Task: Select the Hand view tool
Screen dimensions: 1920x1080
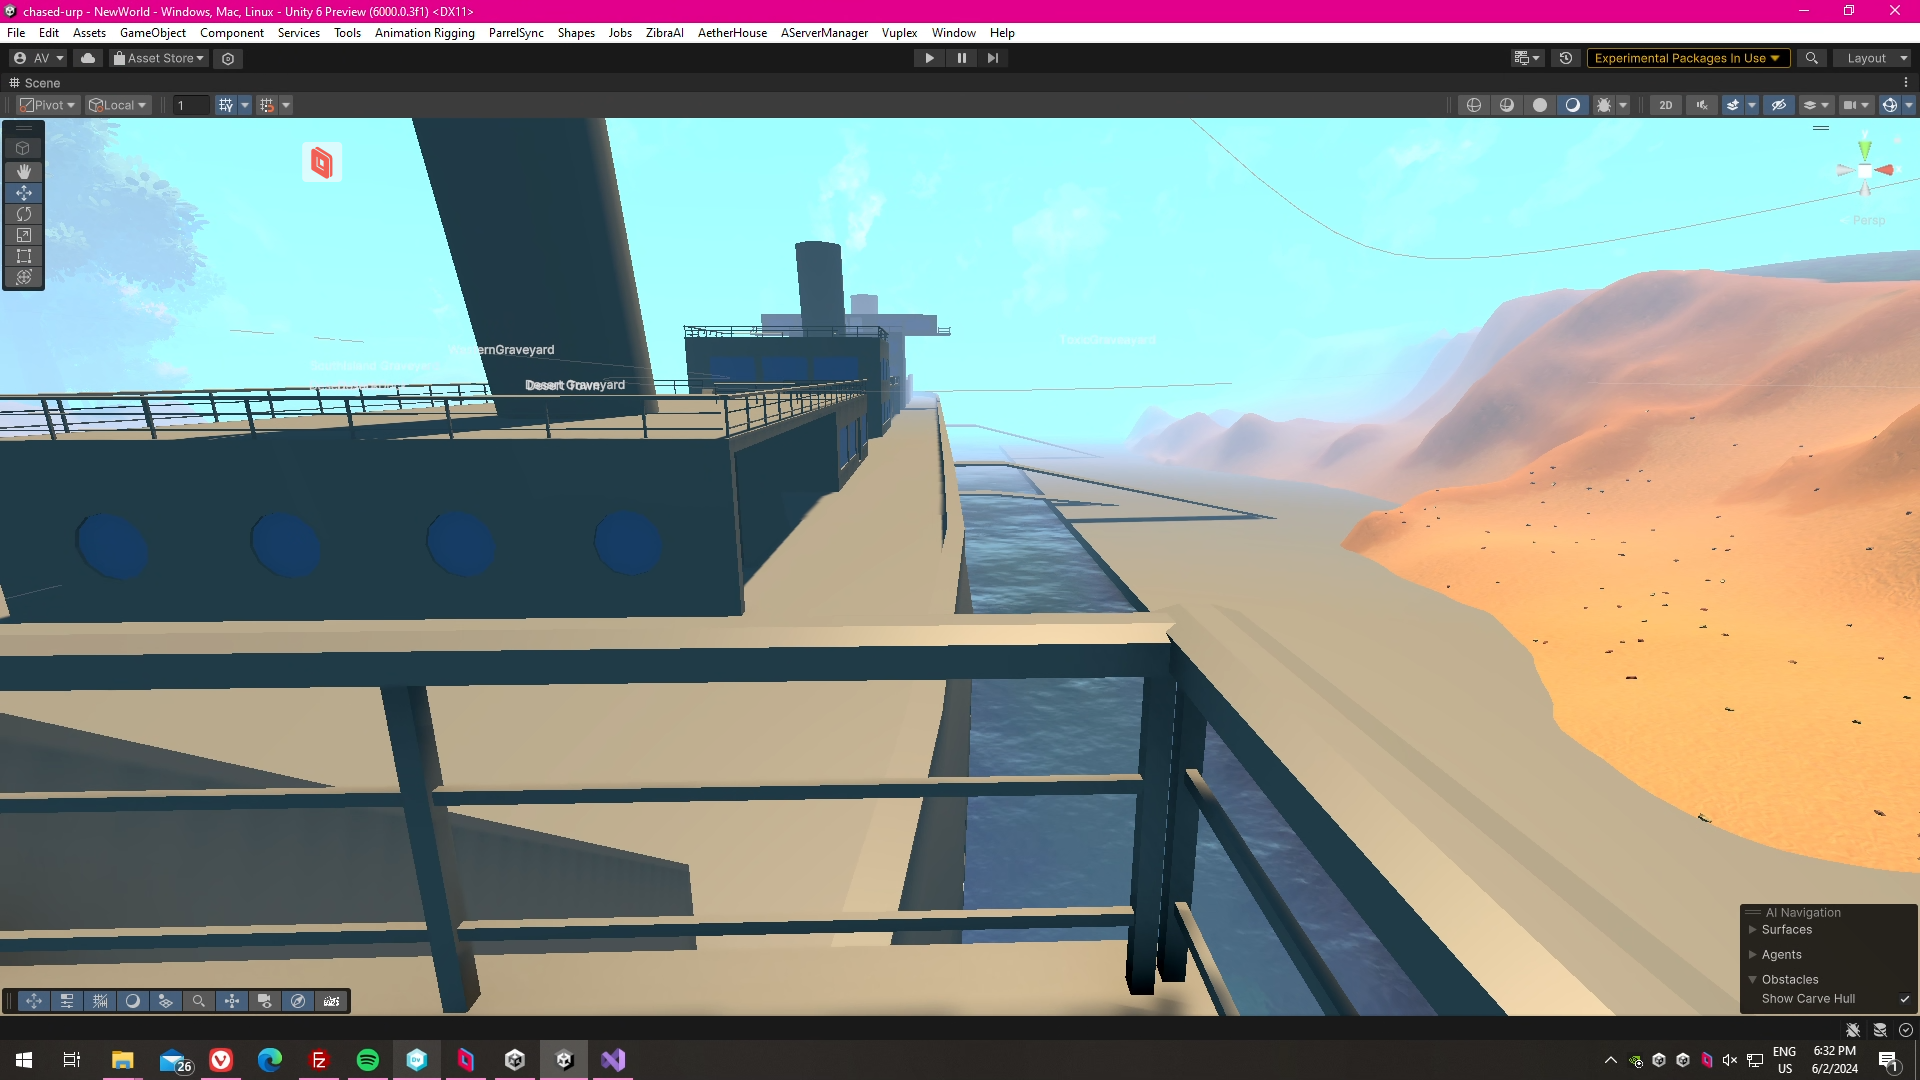Action: pyautogui.click(x=24, y=172)
